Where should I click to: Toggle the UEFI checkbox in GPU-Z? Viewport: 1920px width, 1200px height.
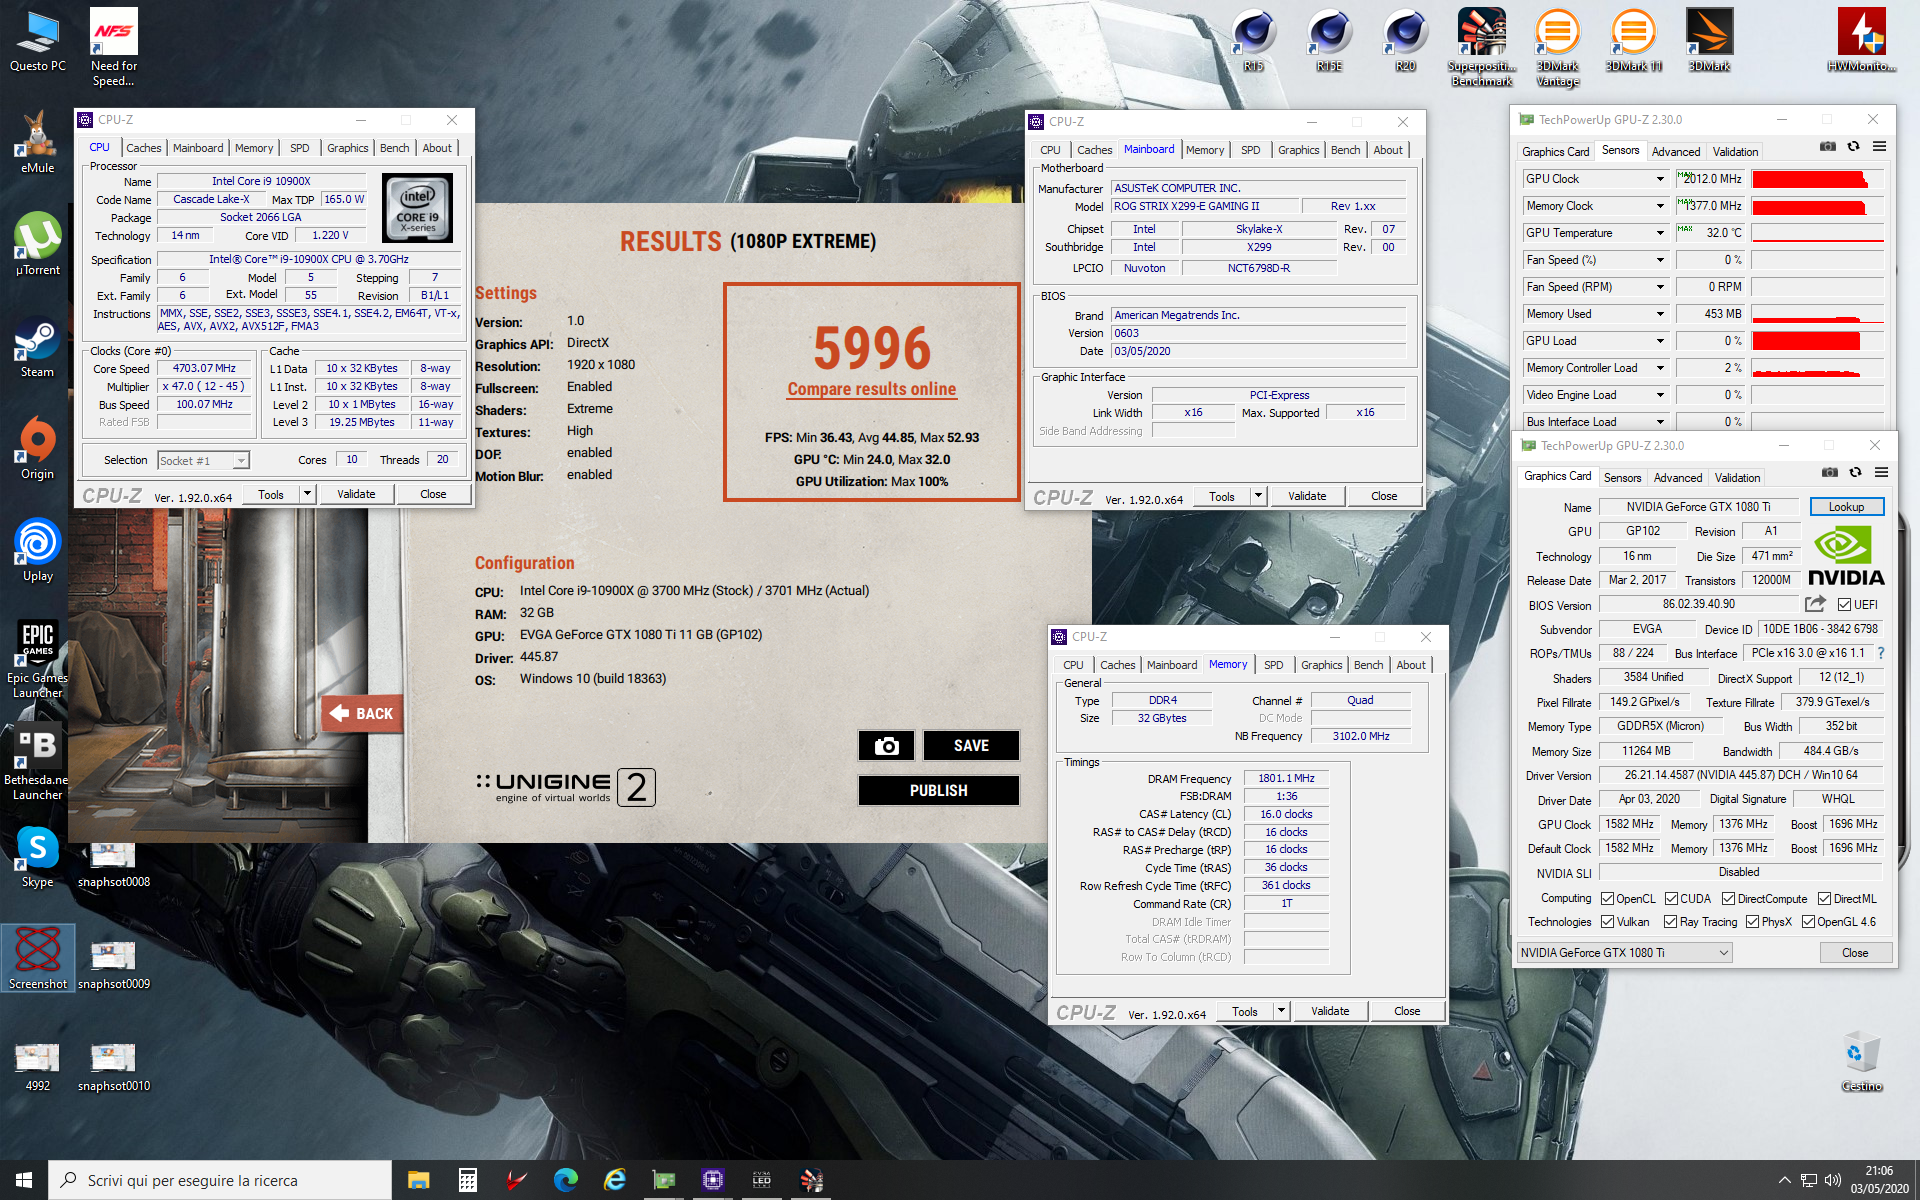pyautogui.click(x=1844, y=604)
